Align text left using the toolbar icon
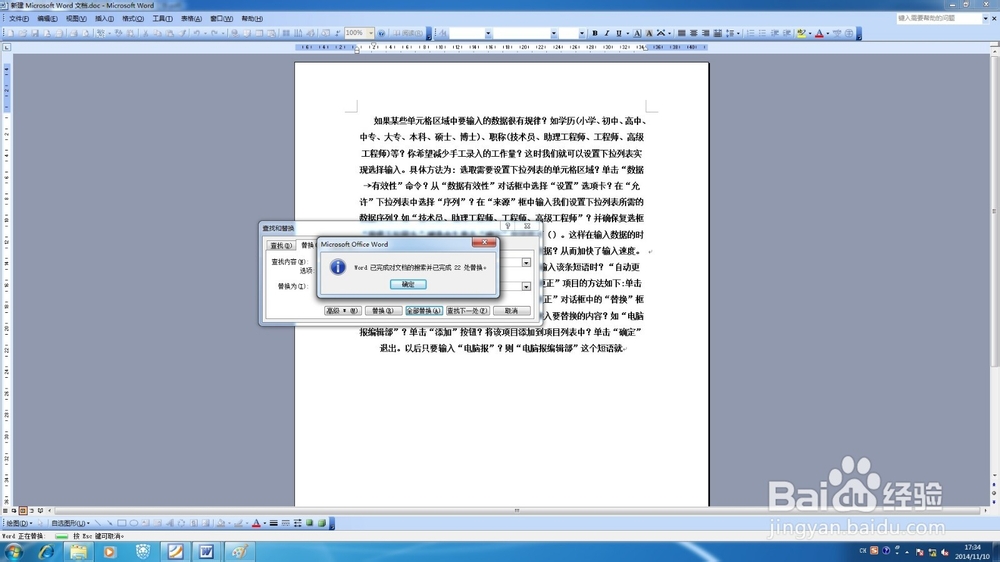 (681, 33)
